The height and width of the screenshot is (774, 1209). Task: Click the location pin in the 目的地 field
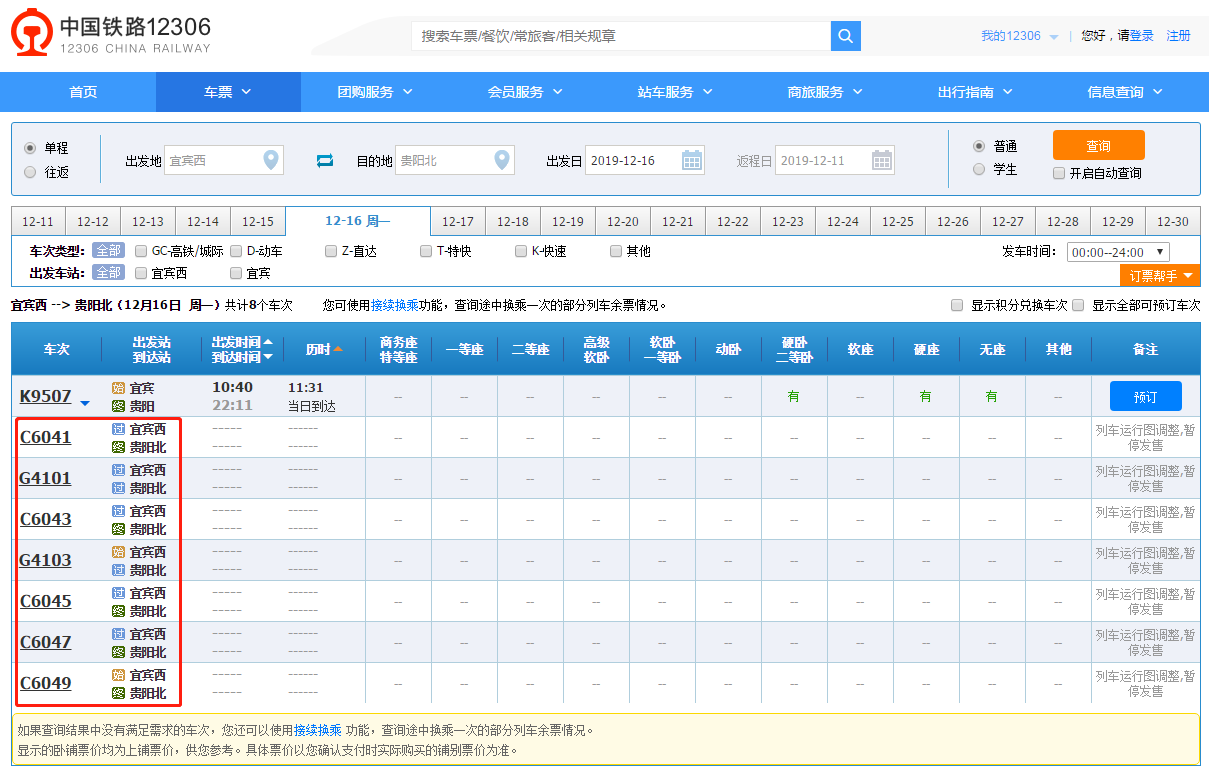(x=502, y=160)
